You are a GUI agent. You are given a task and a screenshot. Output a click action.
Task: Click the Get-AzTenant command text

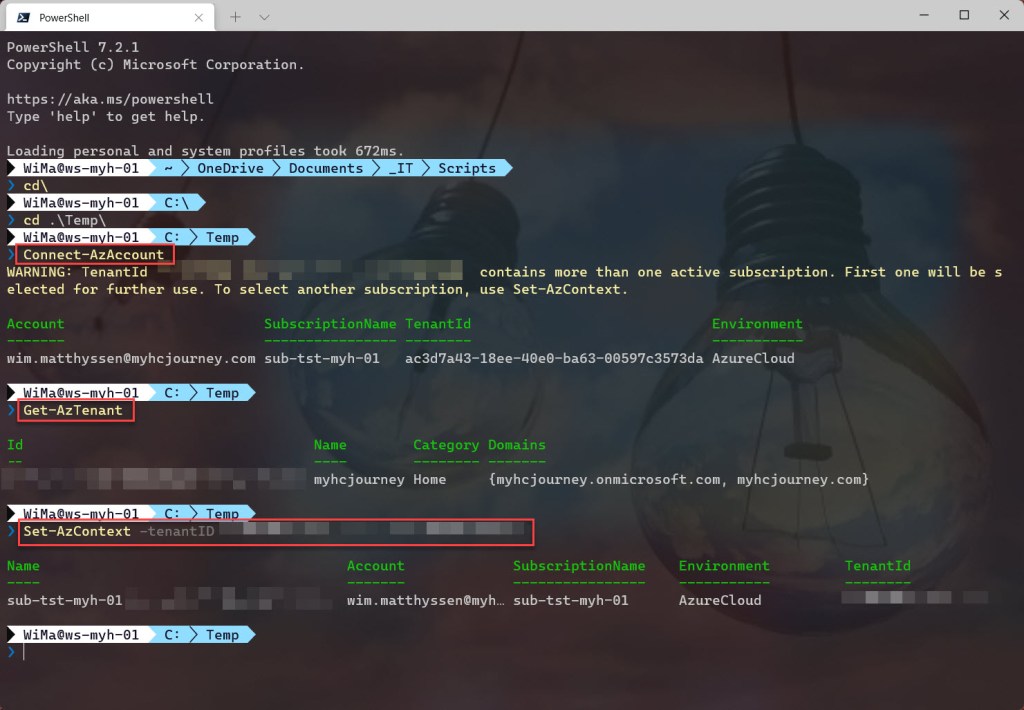tap(73, 410)
